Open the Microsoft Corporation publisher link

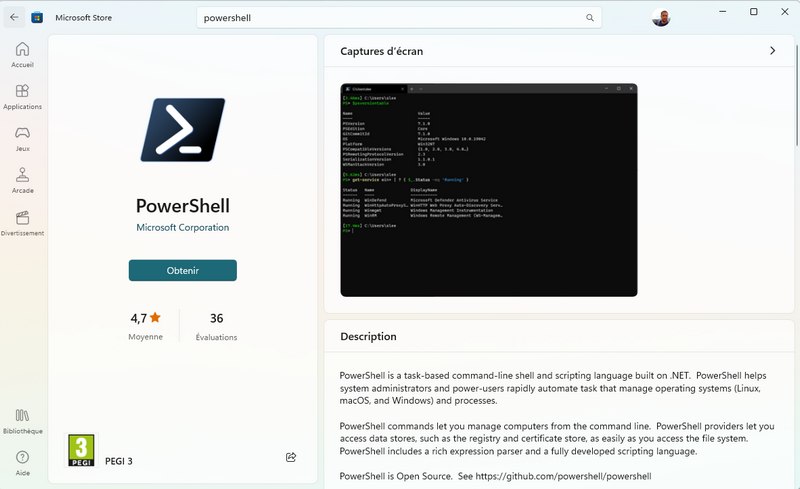(x=183, y=228)
